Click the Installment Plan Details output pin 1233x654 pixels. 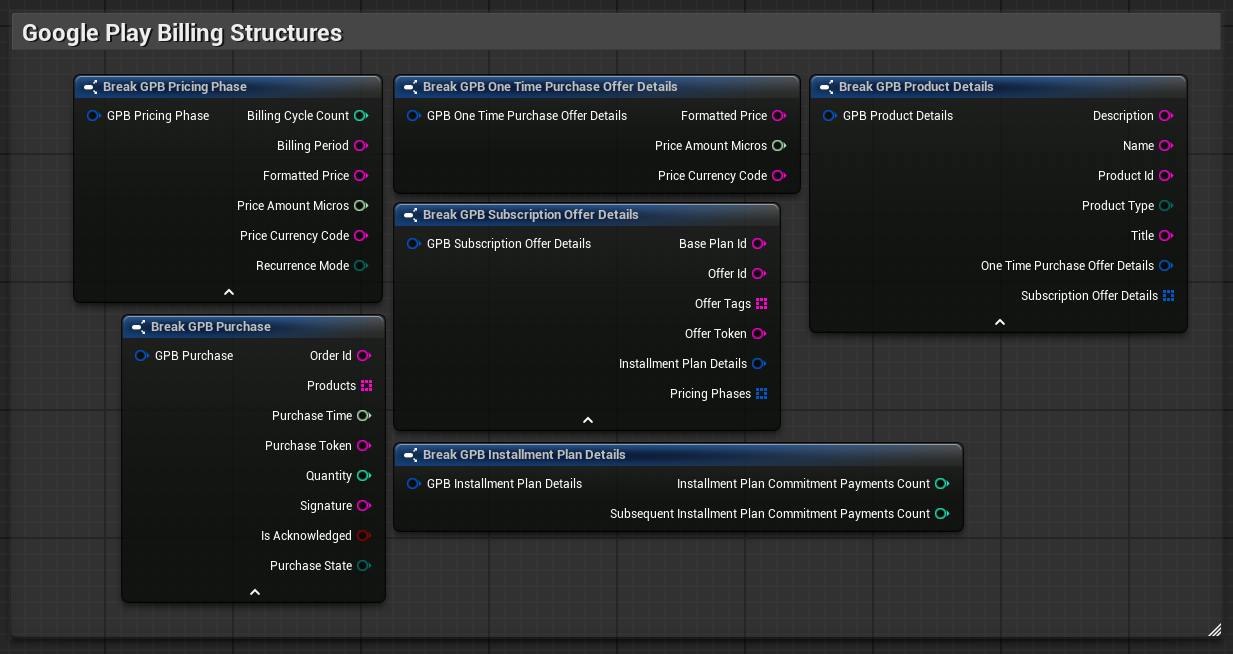759,364
